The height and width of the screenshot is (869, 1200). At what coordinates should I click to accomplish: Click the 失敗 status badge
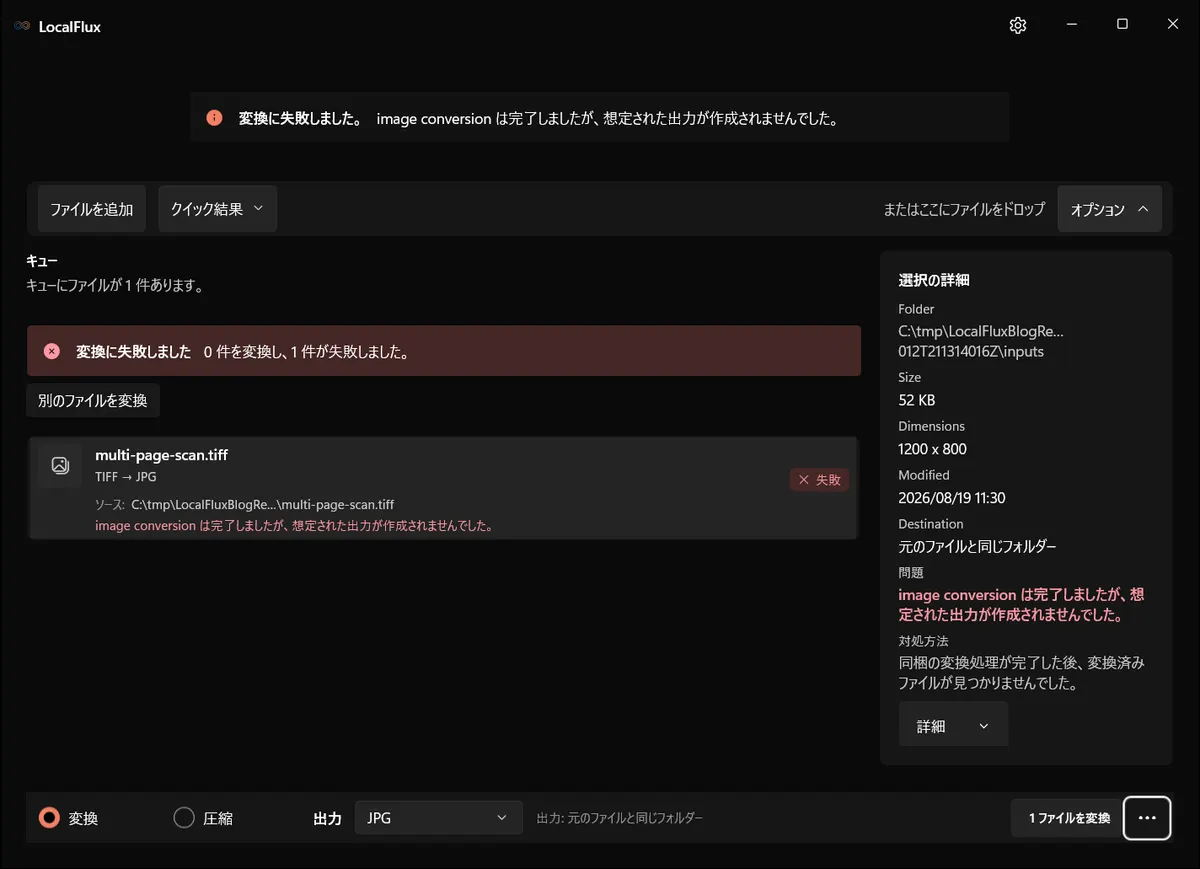click(820, 480)
